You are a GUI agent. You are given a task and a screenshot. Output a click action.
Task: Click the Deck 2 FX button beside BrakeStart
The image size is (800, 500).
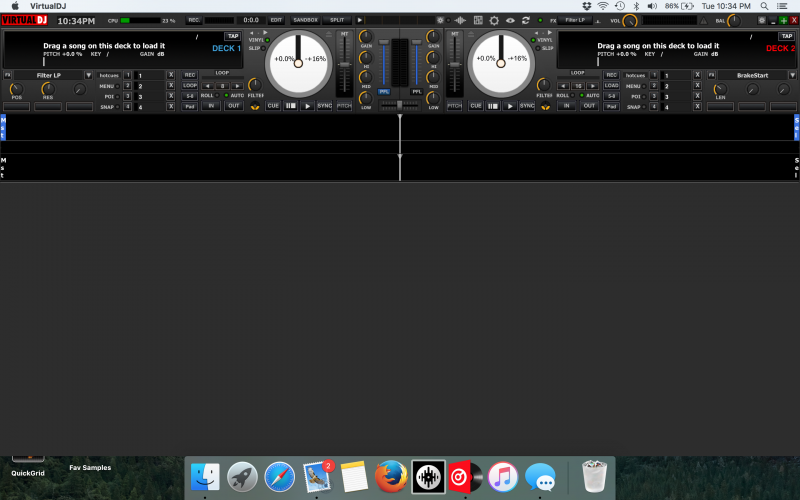(711, 75)
